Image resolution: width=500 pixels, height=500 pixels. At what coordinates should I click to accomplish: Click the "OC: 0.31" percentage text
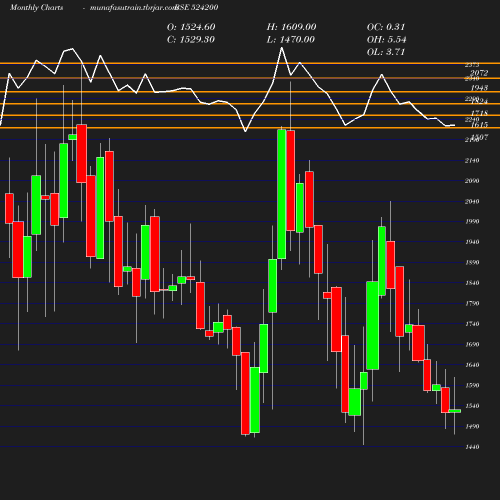tap(386, 27)
